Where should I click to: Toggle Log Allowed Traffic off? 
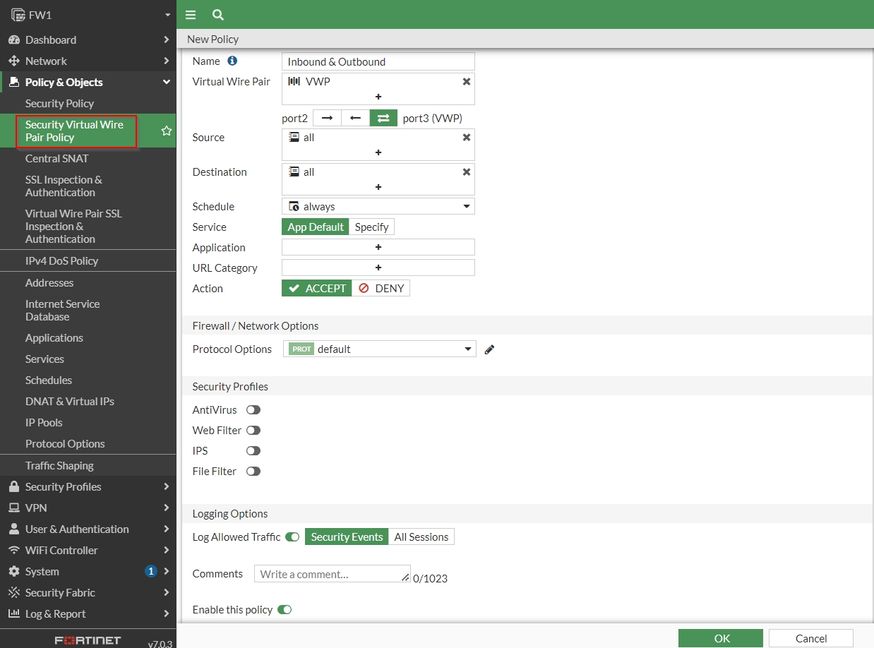coord(292,537)
